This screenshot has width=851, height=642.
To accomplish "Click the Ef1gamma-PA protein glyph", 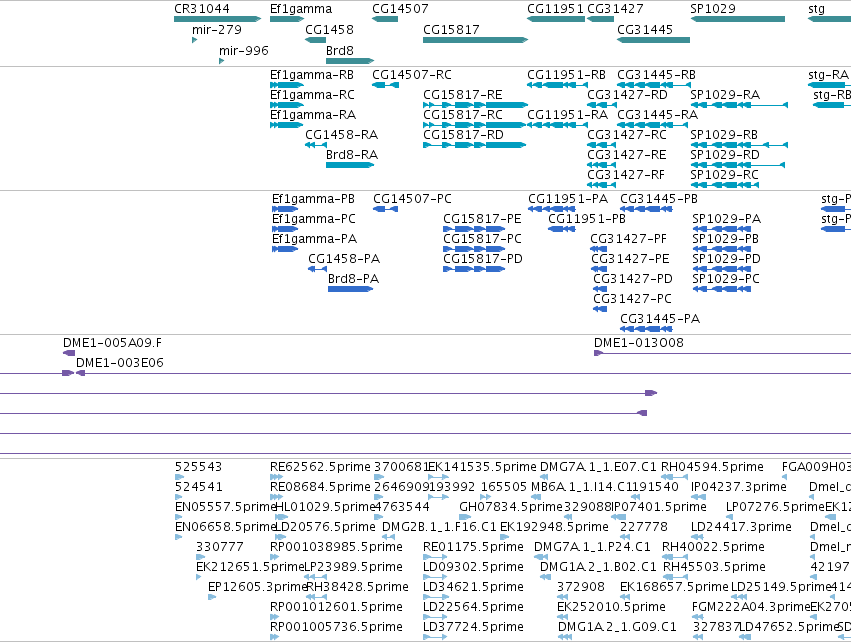I will [x=285, y=249].
